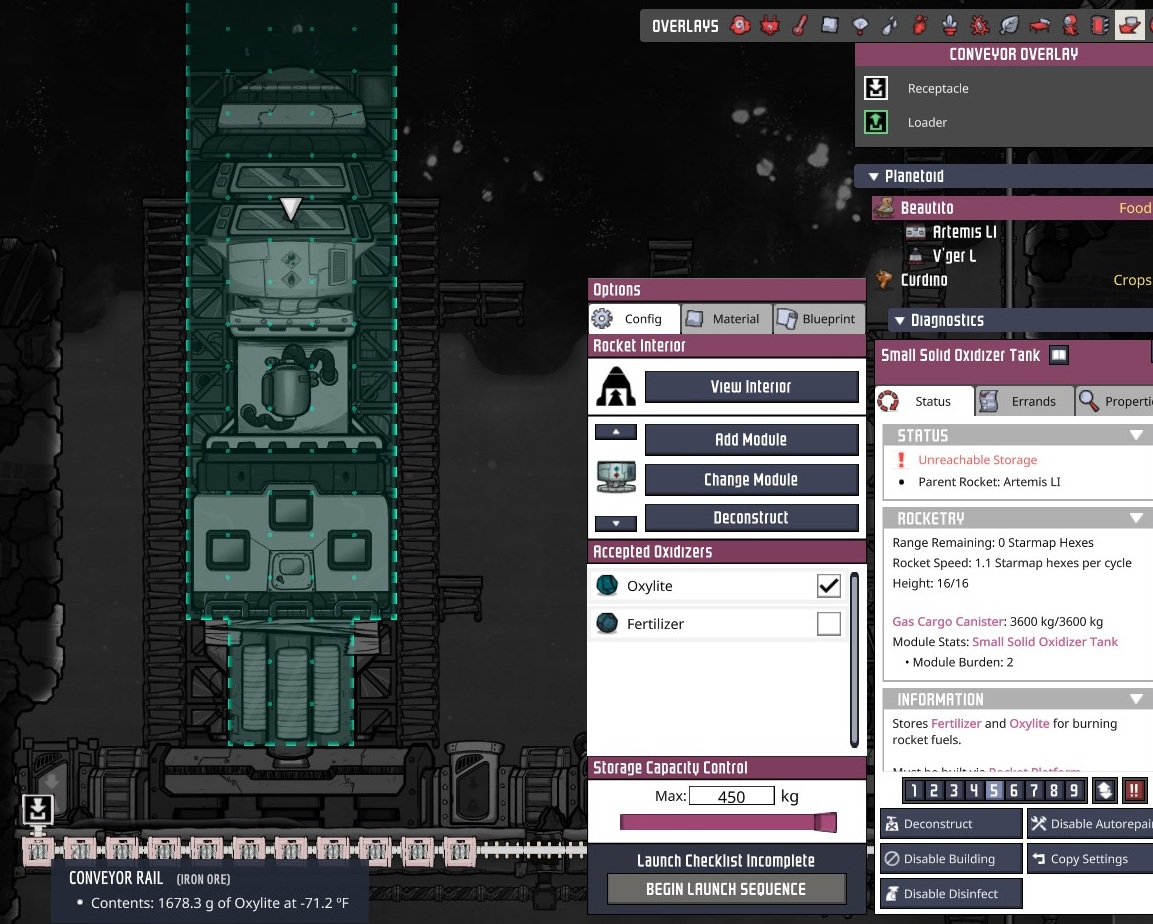
Task: Switch to the Material tab
Action: (727, 319)
